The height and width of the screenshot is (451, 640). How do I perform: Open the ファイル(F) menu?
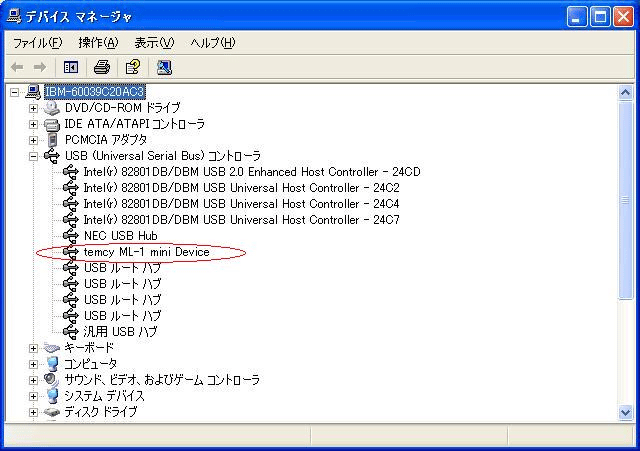(x=37, y=43)
